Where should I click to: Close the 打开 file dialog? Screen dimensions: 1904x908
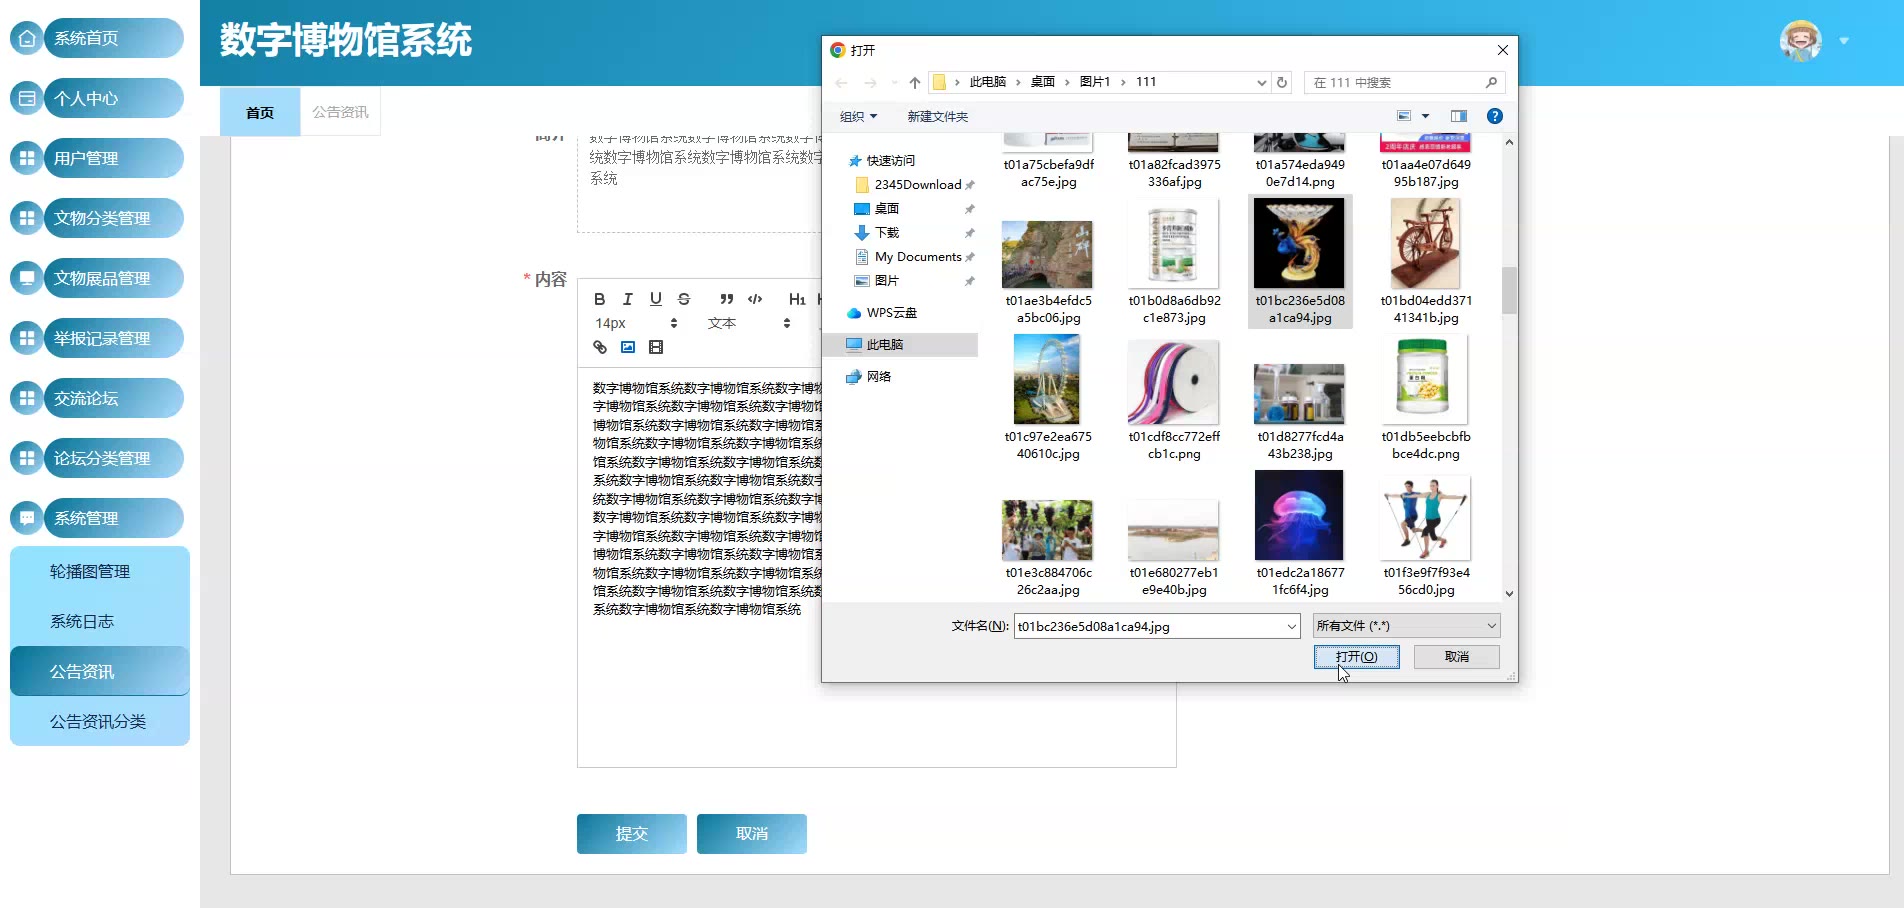1502,50
